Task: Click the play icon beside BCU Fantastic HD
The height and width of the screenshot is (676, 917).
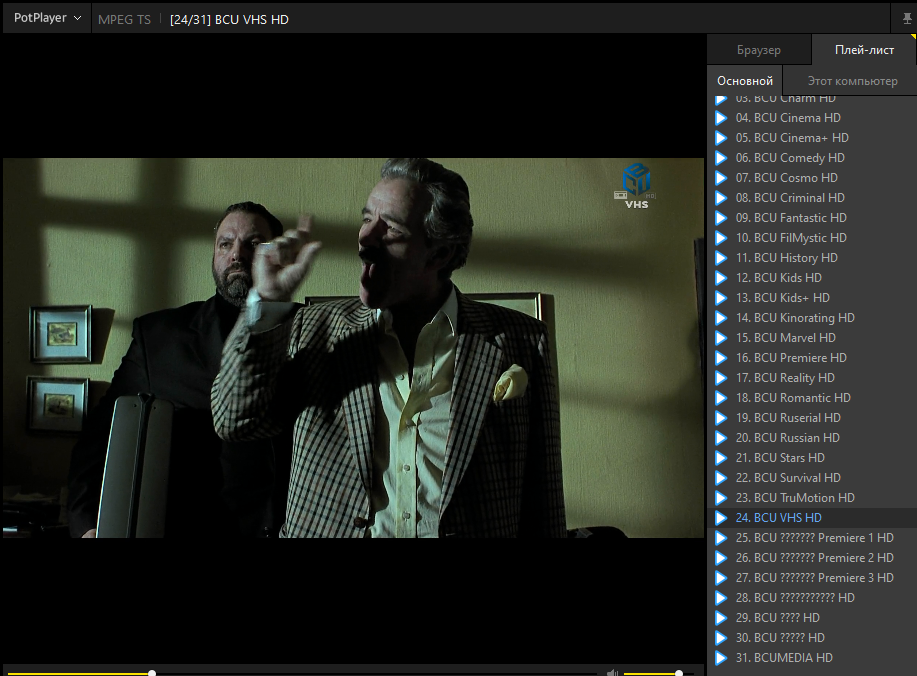Action: (721, 218)
